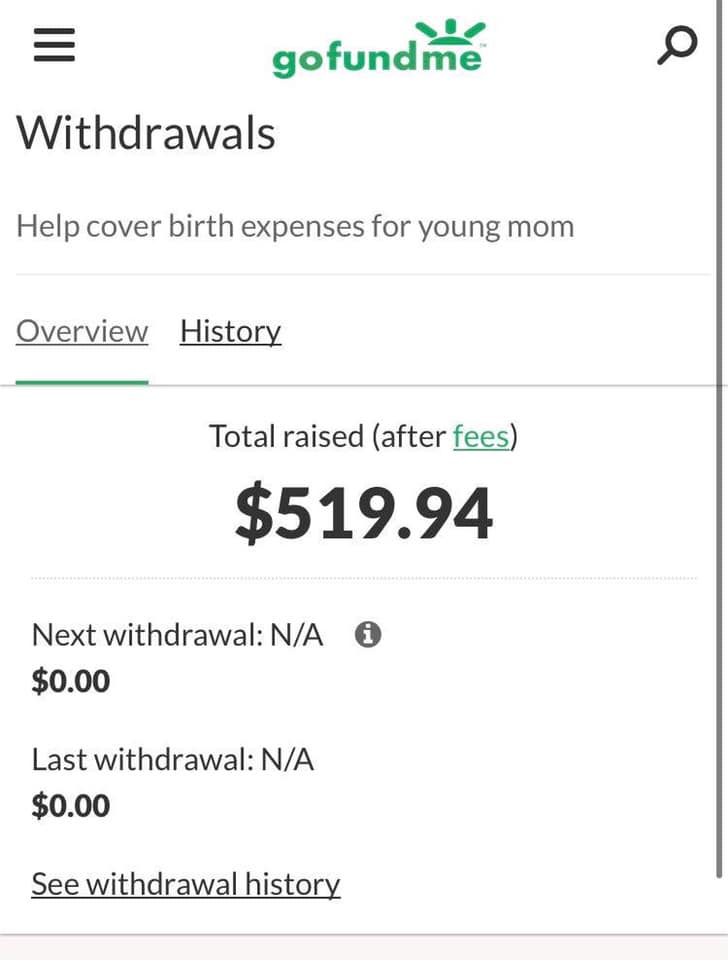The height and width of the screenshot is (960, 728).
Task: Click the campaign title about birth expenses
Action: [295, 226]
